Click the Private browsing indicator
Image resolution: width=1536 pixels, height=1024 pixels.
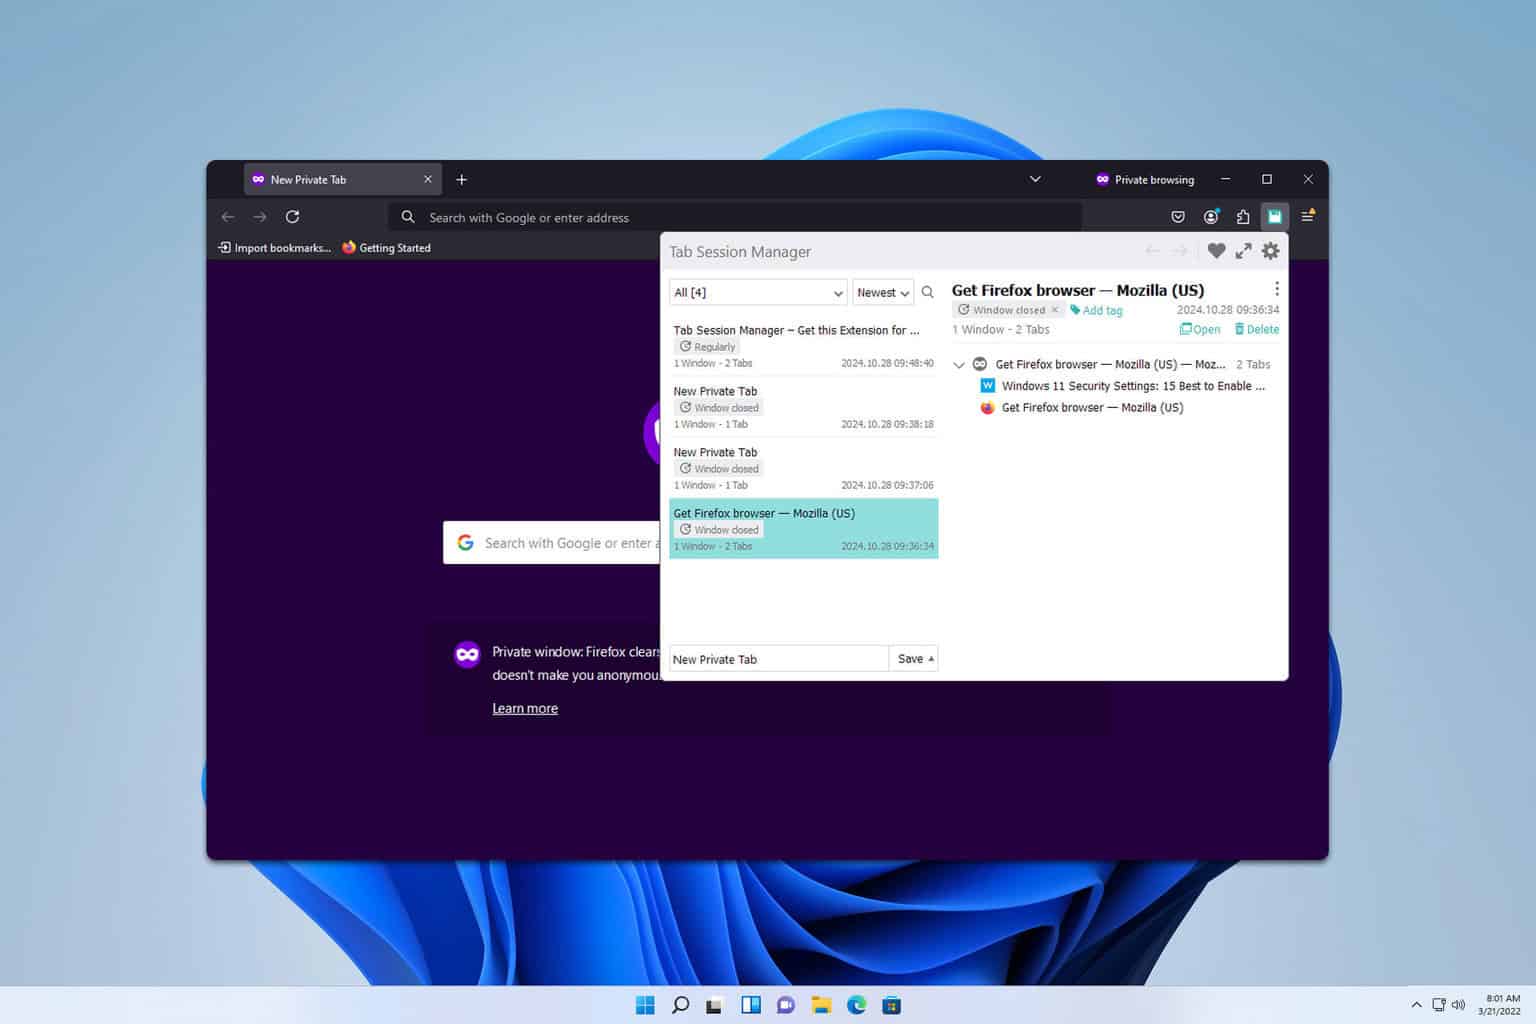[x=1145, y=179]
